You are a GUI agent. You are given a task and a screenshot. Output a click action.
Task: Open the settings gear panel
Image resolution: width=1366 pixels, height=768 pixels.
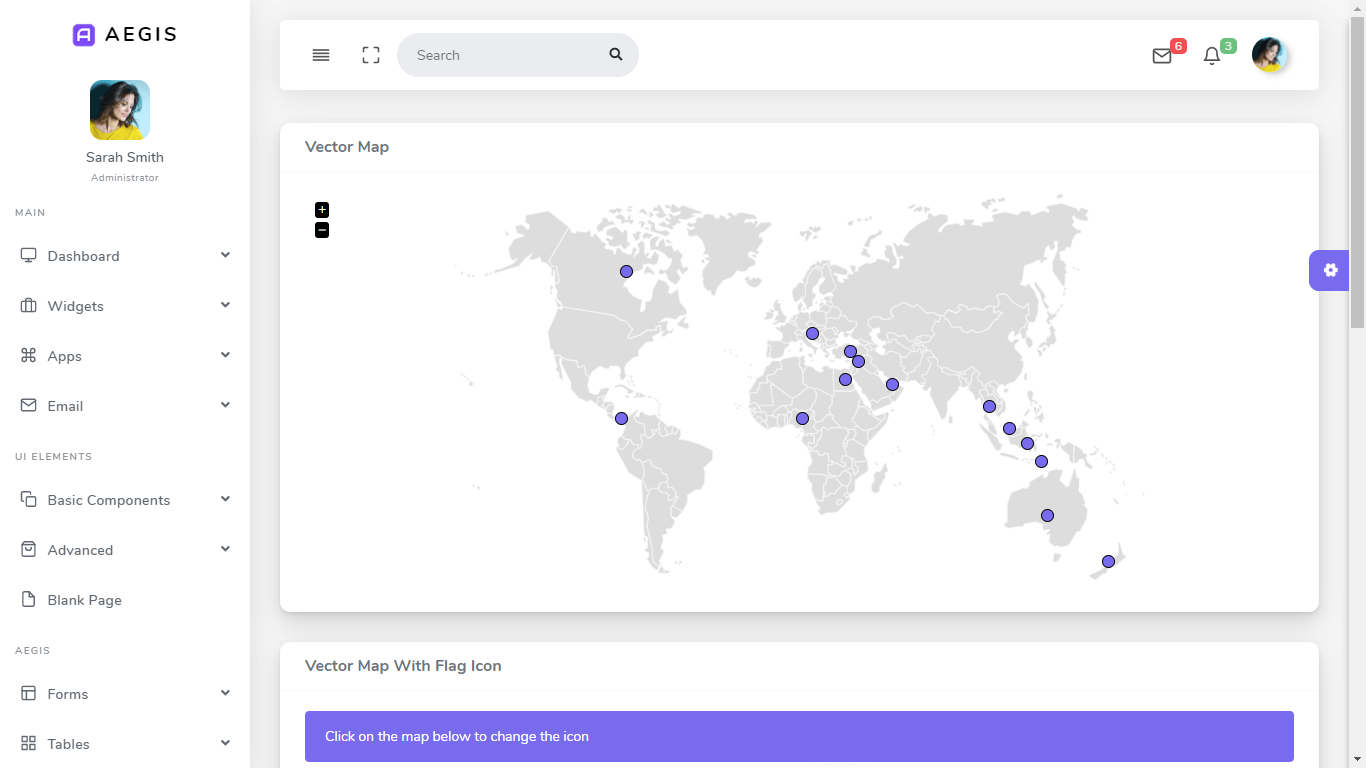(x=1330, y=270)
